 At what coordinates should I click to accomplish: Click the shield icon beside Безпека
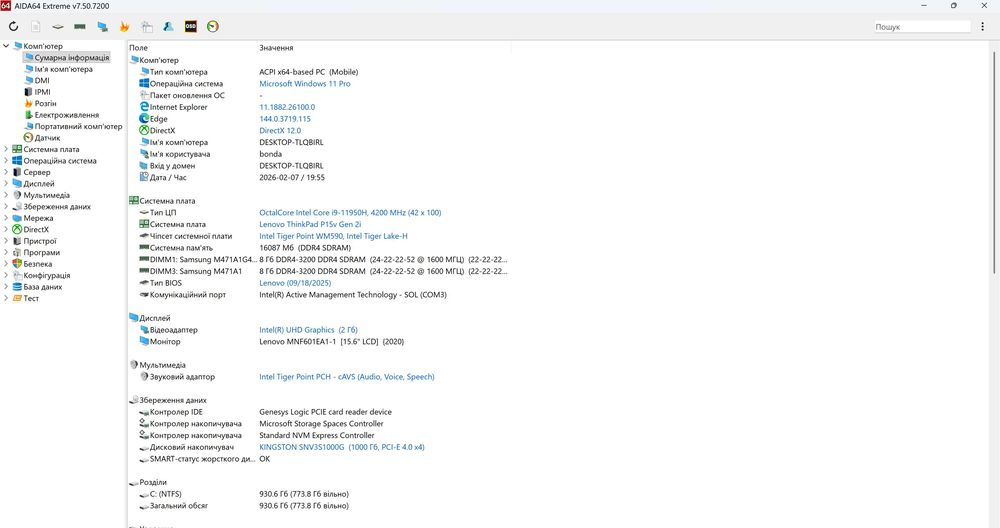coord(17,263)
